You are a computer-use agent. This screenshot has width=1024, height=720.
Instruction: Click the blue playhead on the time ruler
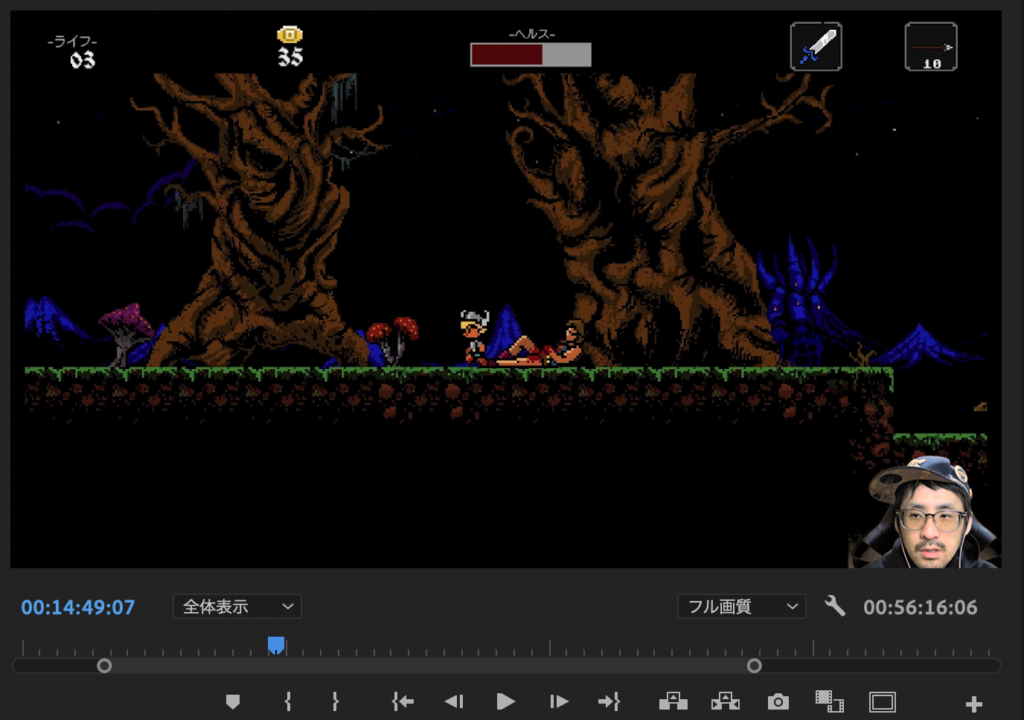click(x=276, y=646)
